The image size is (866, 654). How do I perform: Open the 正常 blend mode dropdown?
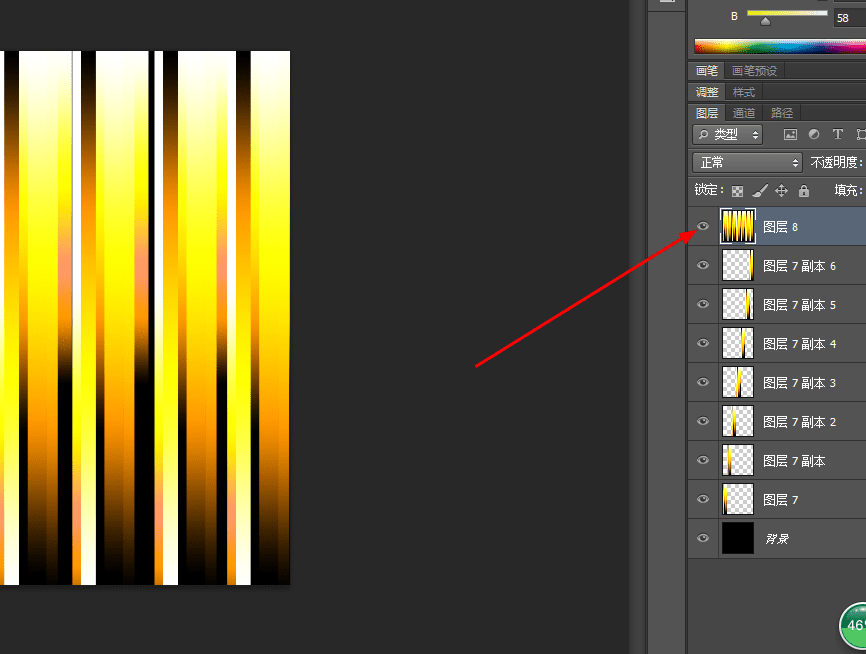747,162
